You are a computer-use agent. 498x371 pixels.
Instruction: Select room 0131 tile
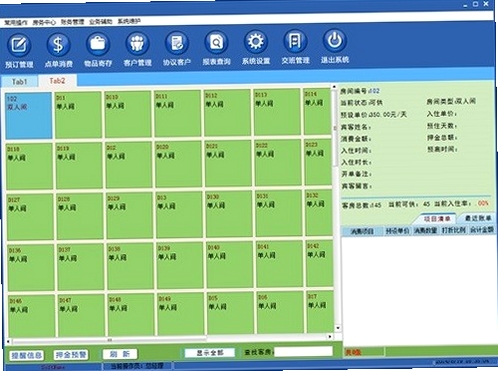(x=278, y=213)
